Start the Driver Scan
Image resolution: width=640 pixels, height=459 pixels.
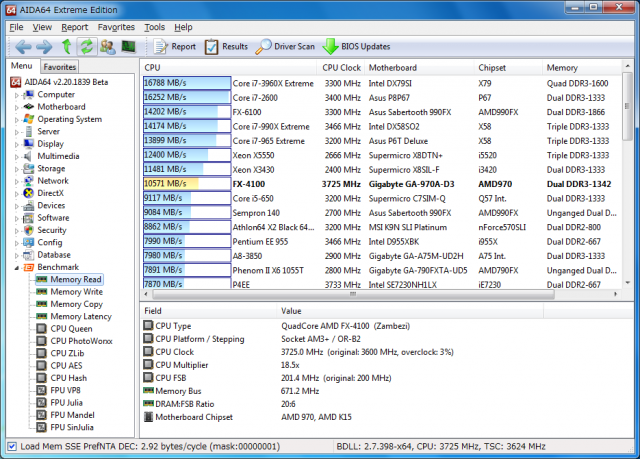point(285,47)
